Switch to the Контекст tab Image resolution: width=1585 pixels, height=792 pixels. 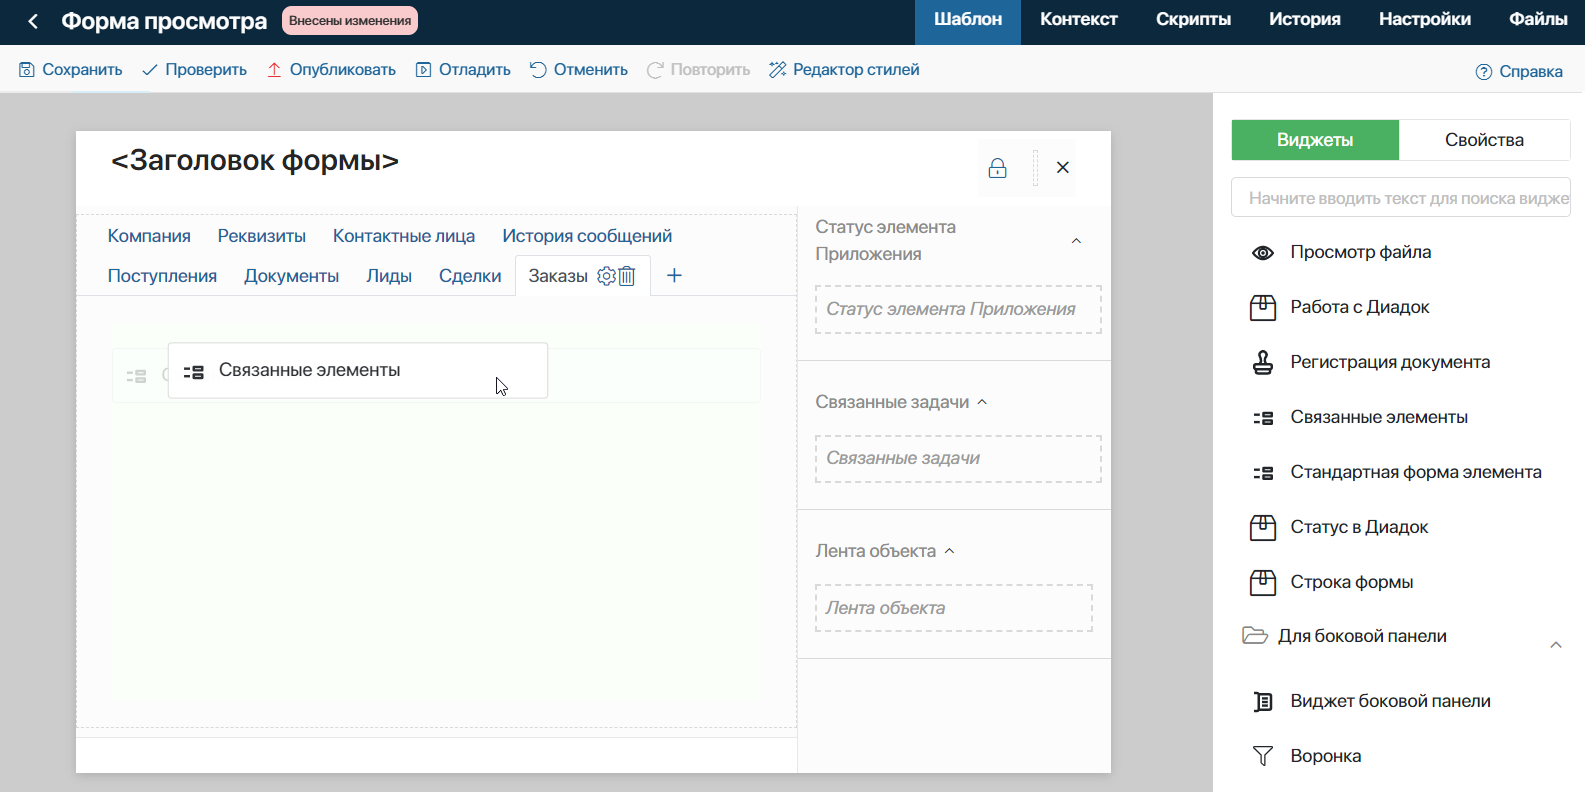click(x=1078, y=20)
